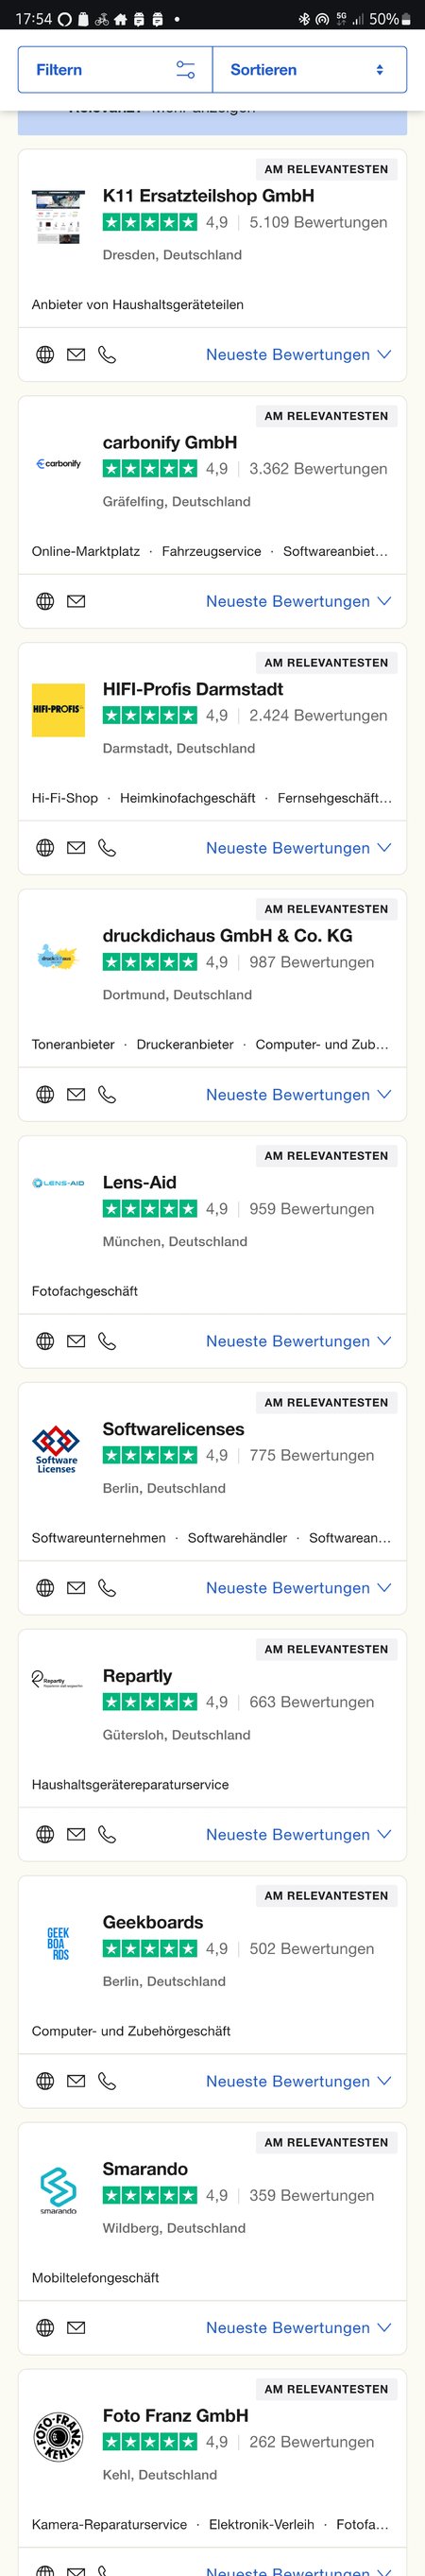Open the Foto Franz GmbH listing
Image resolution: width=425 pixels, height=2576 pixels.
[x=175, y=2415]
